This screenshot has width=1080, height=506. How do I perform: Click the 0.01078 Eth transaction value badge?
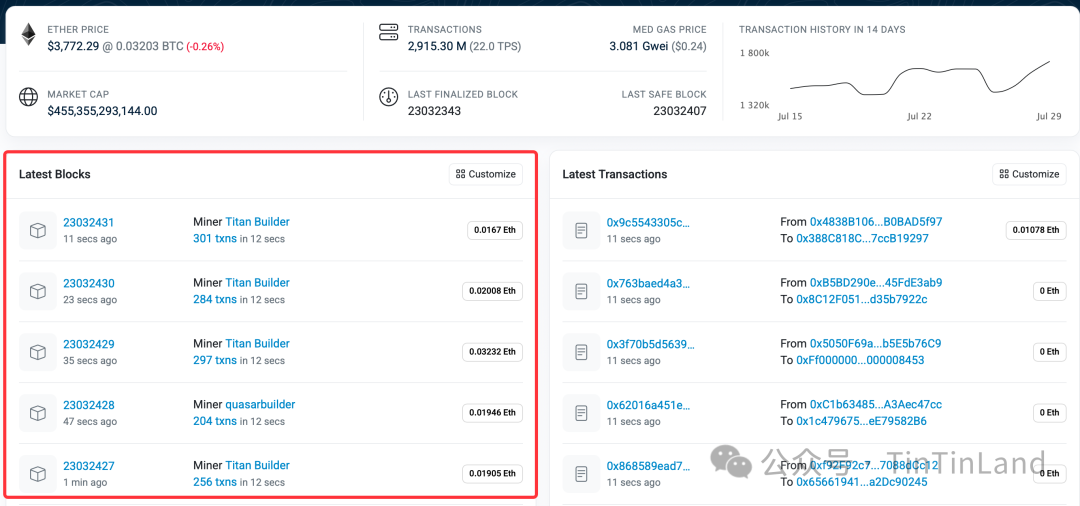tap(1036, 230)
